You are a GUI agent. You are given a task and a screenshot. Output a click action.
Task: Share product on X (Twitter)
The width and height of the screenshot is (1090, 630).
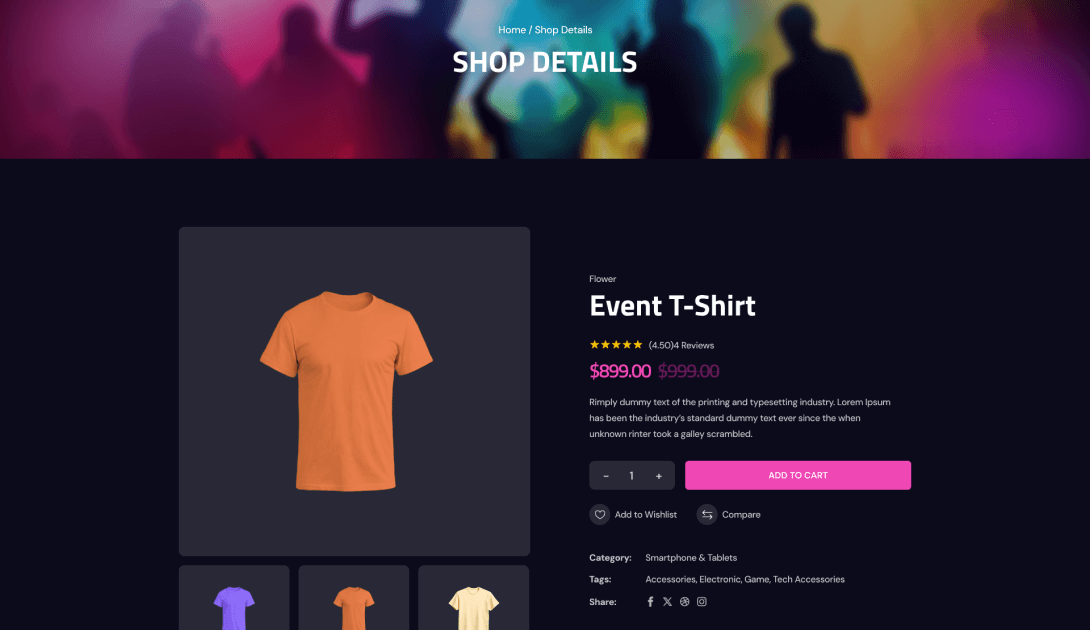click(667, 601)
